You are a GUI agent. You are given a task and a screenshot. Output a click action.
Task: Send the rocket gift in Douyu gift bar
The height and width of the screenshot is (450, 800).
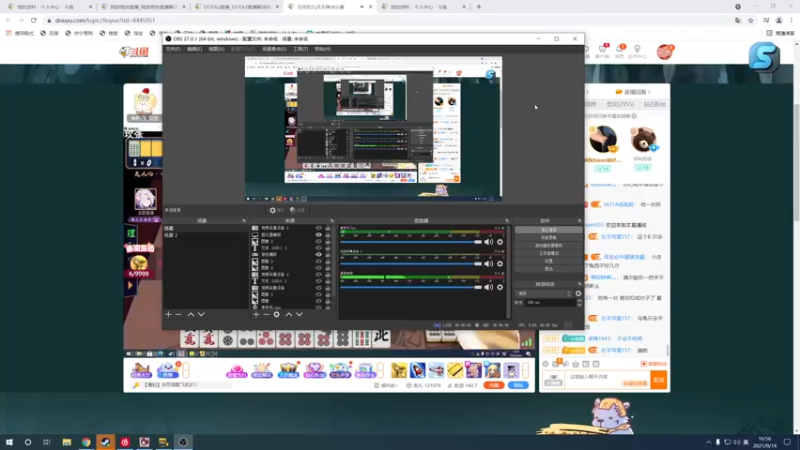tap(417, 370)
